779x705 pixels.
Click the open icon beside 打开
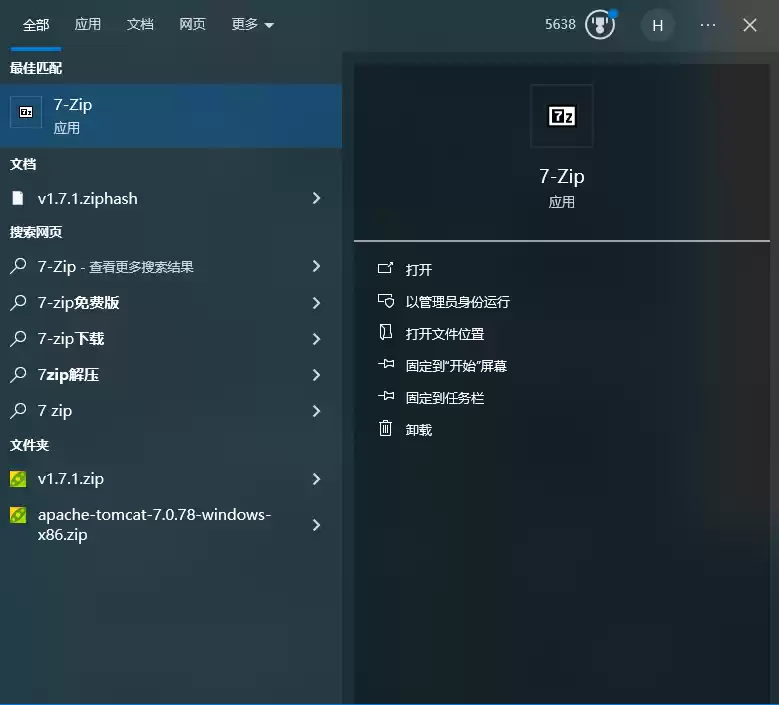click(386, 269)
